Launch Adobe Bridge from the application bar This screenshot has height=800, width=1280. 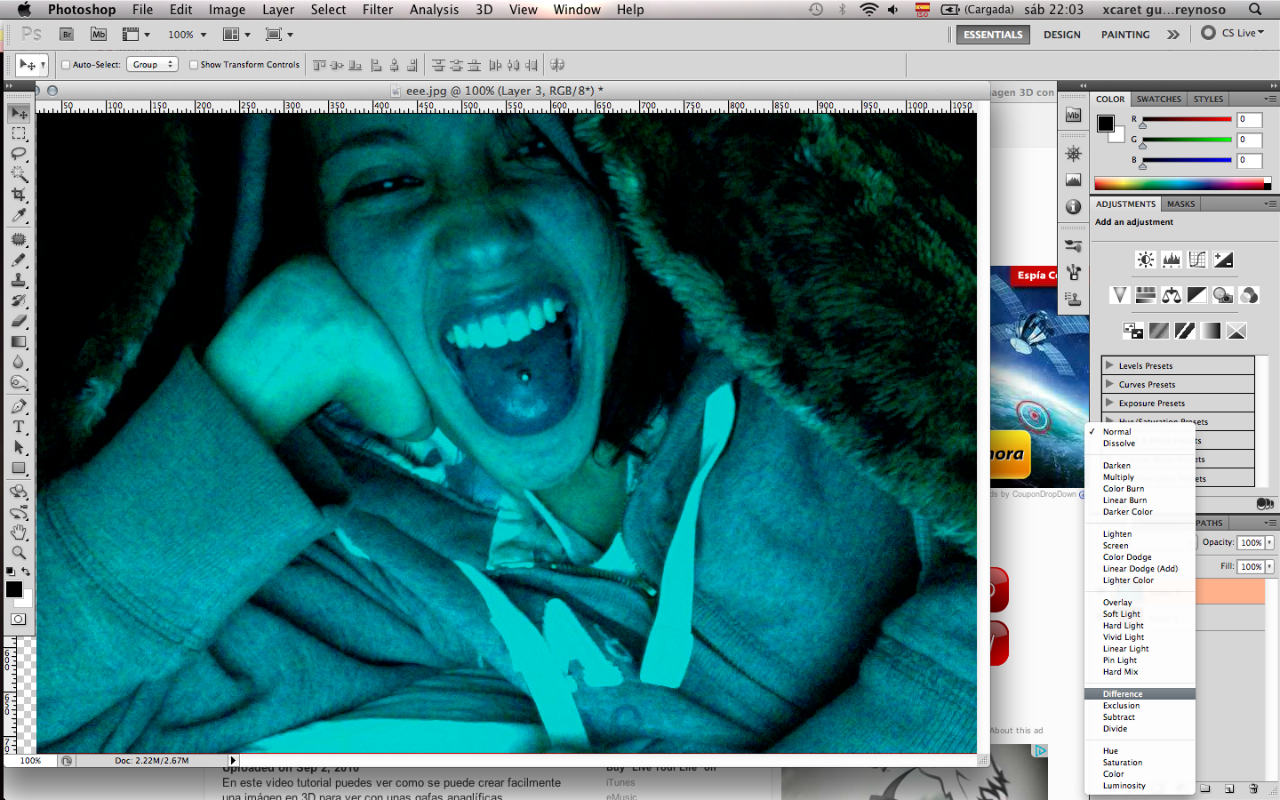pos(67,34)
